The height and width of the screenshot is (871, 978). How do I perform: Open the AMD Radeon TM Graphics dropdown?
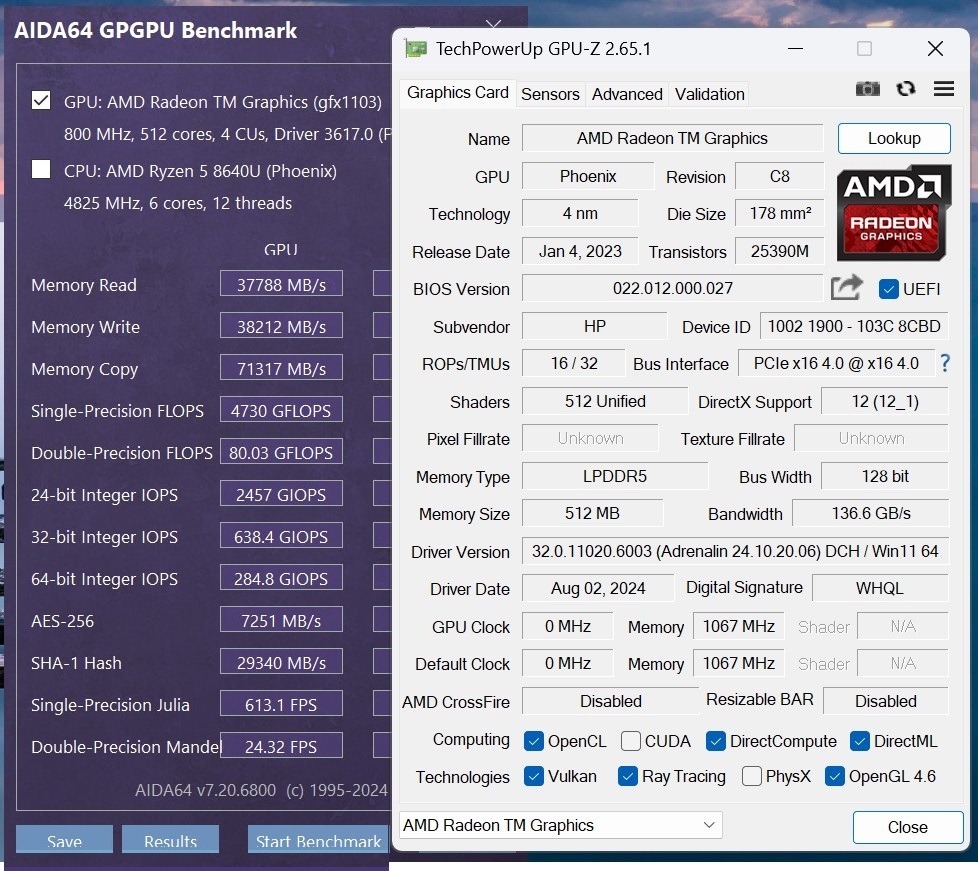tap(560, 825)
